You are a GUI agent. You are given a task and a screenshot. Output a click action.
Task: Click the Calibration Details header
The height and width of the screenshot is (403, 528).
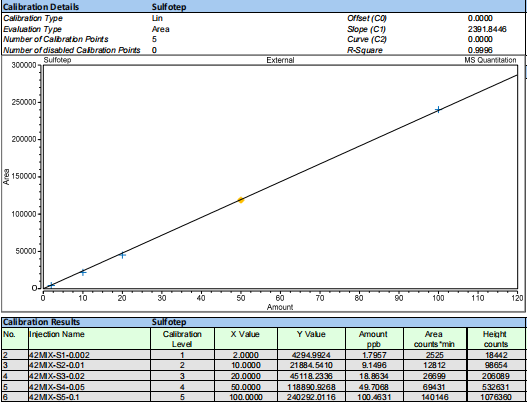pyautogui.click(x=41, y=7)
